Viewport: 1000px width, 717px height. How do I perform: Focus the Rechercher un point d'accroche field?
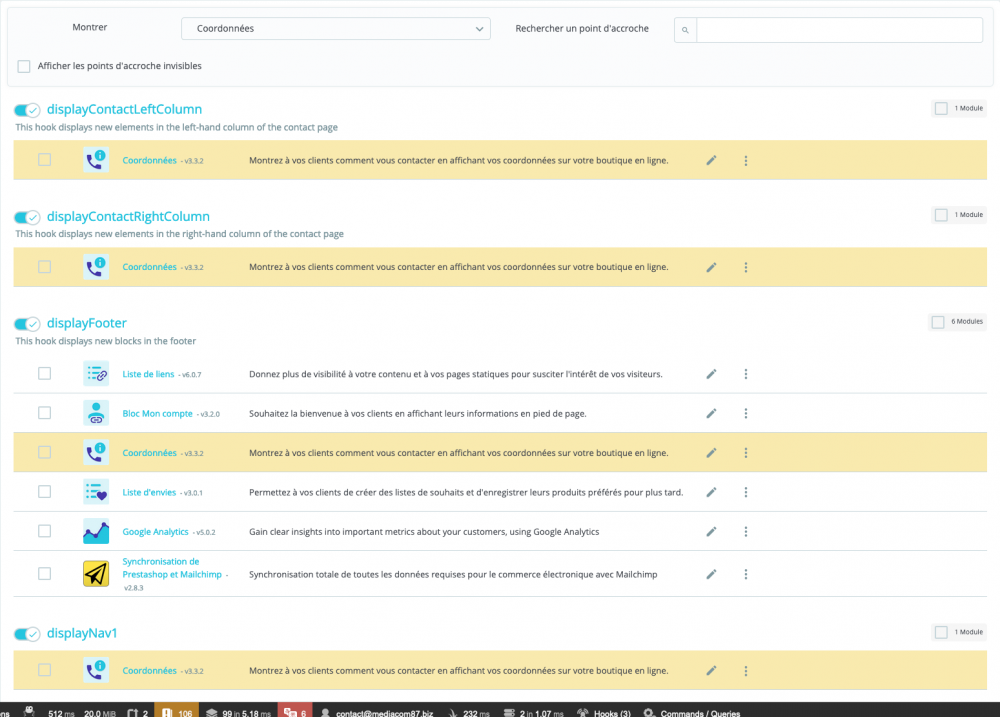click(839, 30)
